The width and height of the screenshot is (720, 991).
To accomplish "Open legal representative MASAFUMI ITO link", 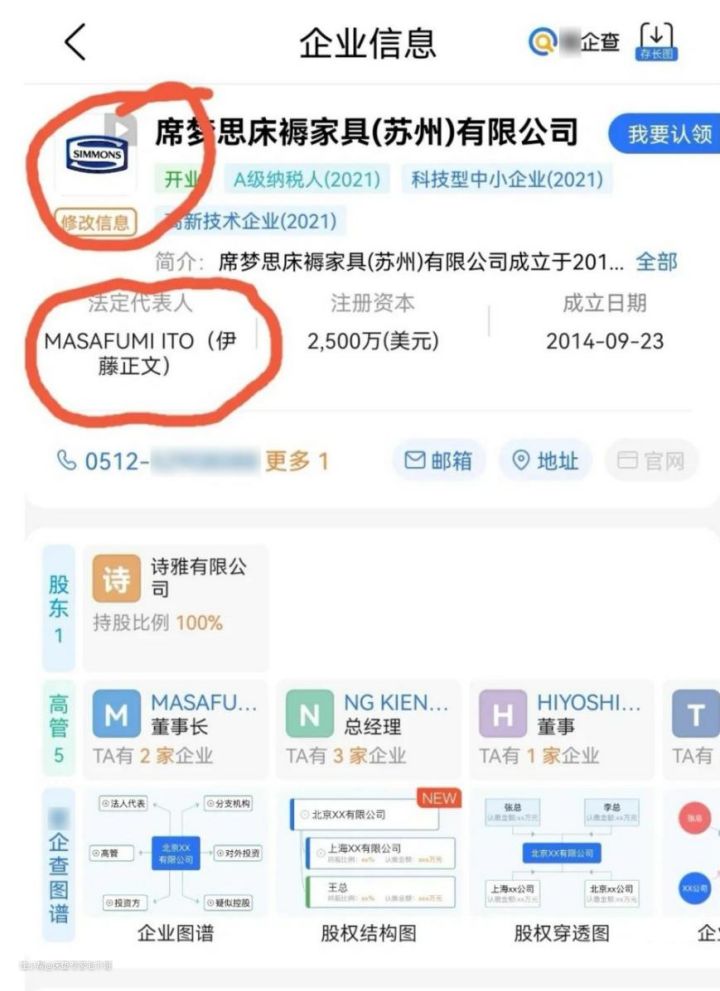I will (140, 353).
